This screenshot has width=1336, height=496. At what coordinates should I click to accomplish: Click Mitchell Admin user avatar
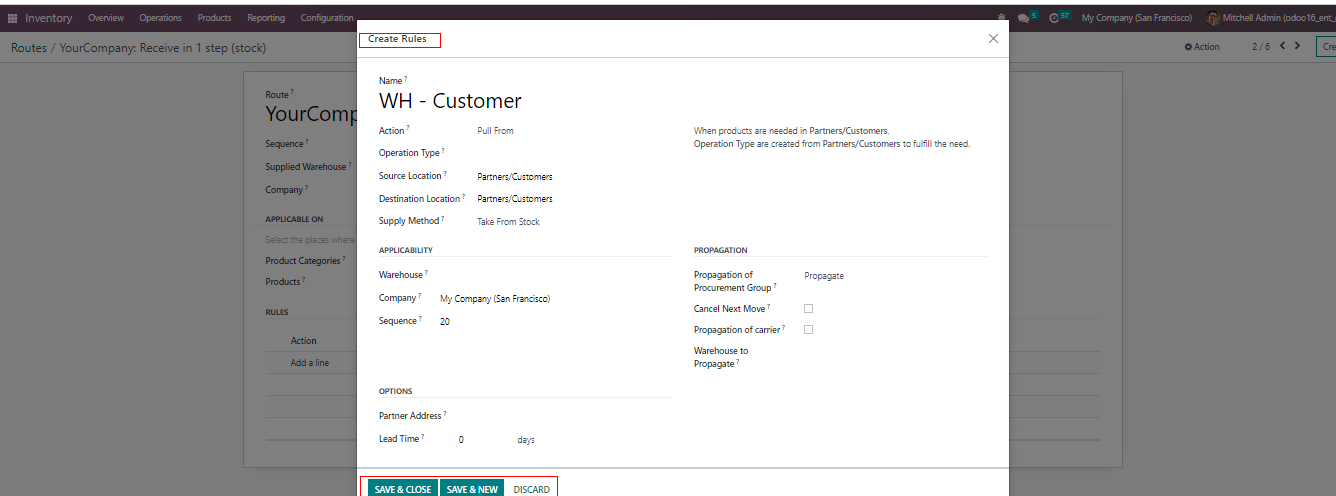(x=1213, y=18)
